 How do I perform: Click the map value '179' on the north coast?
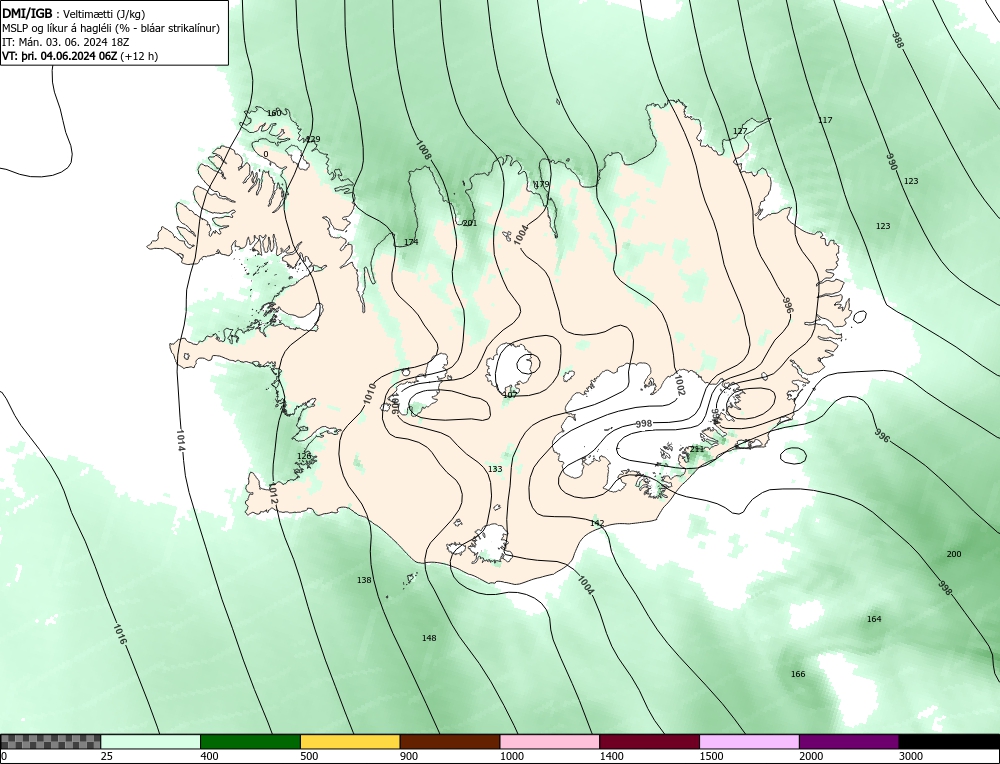(541, 184)
